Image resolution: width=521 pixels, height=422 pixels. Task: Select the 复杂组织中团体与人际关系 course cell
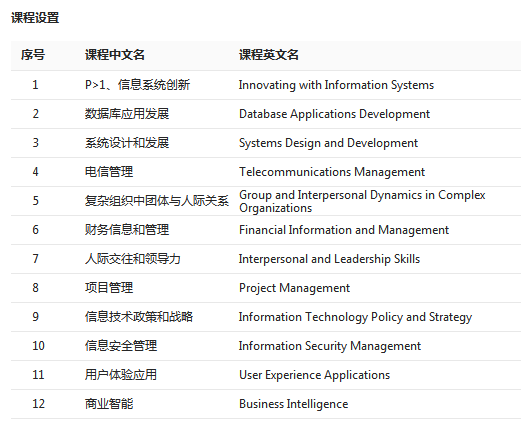coord(157,201)
